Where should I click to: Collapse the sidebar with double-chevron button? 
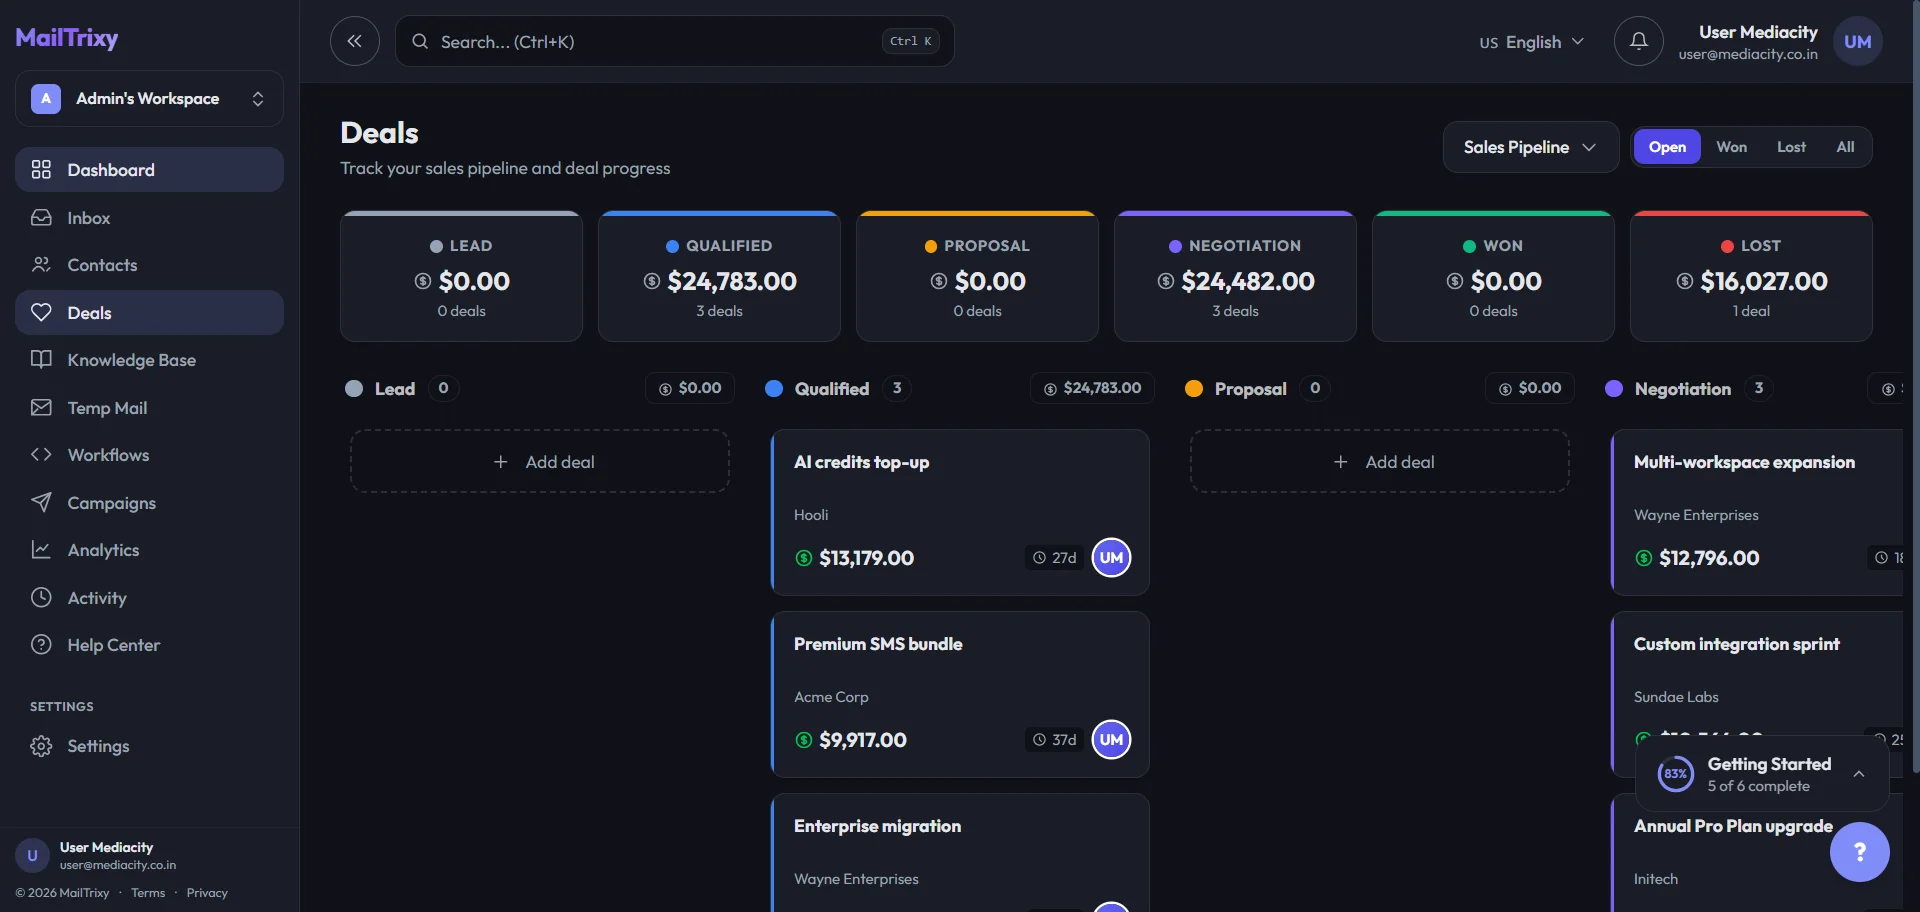355,41
